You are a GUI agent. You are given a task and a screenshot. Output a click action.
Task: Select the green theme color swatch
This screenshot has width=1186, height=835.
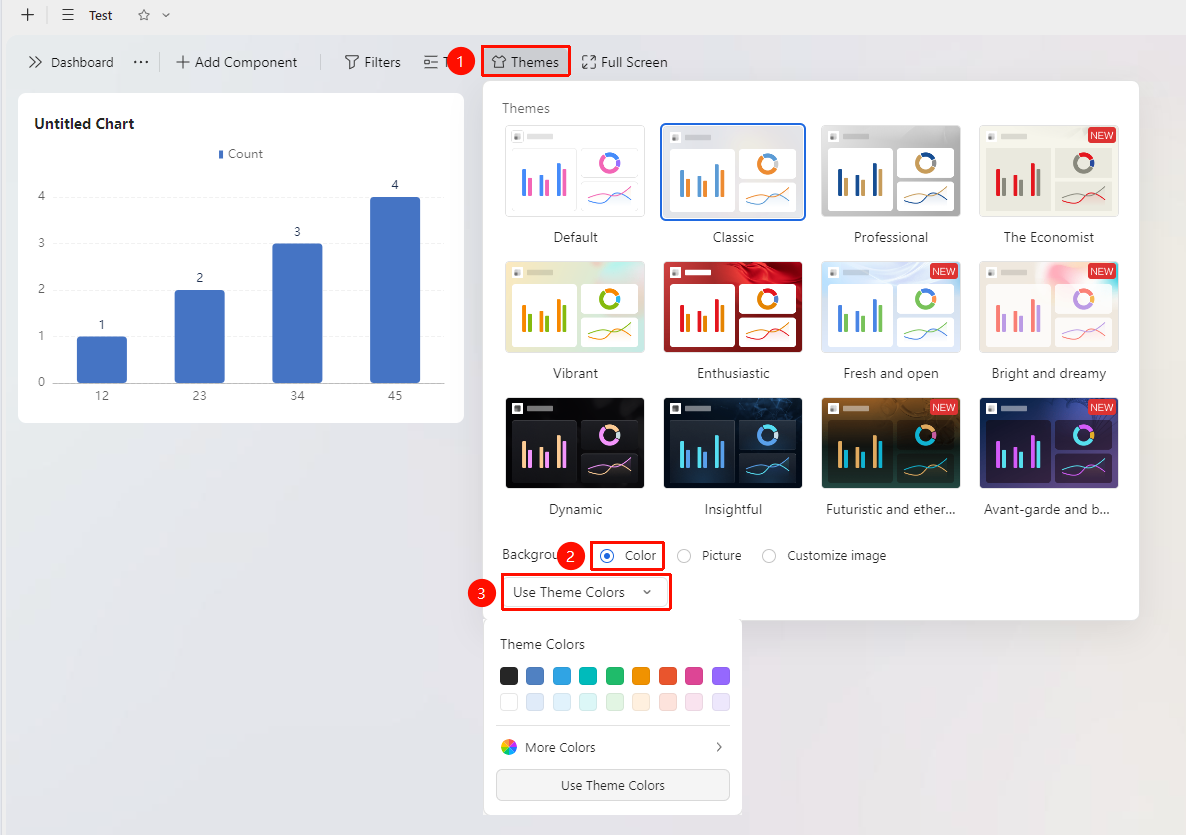tap(615, 675)
